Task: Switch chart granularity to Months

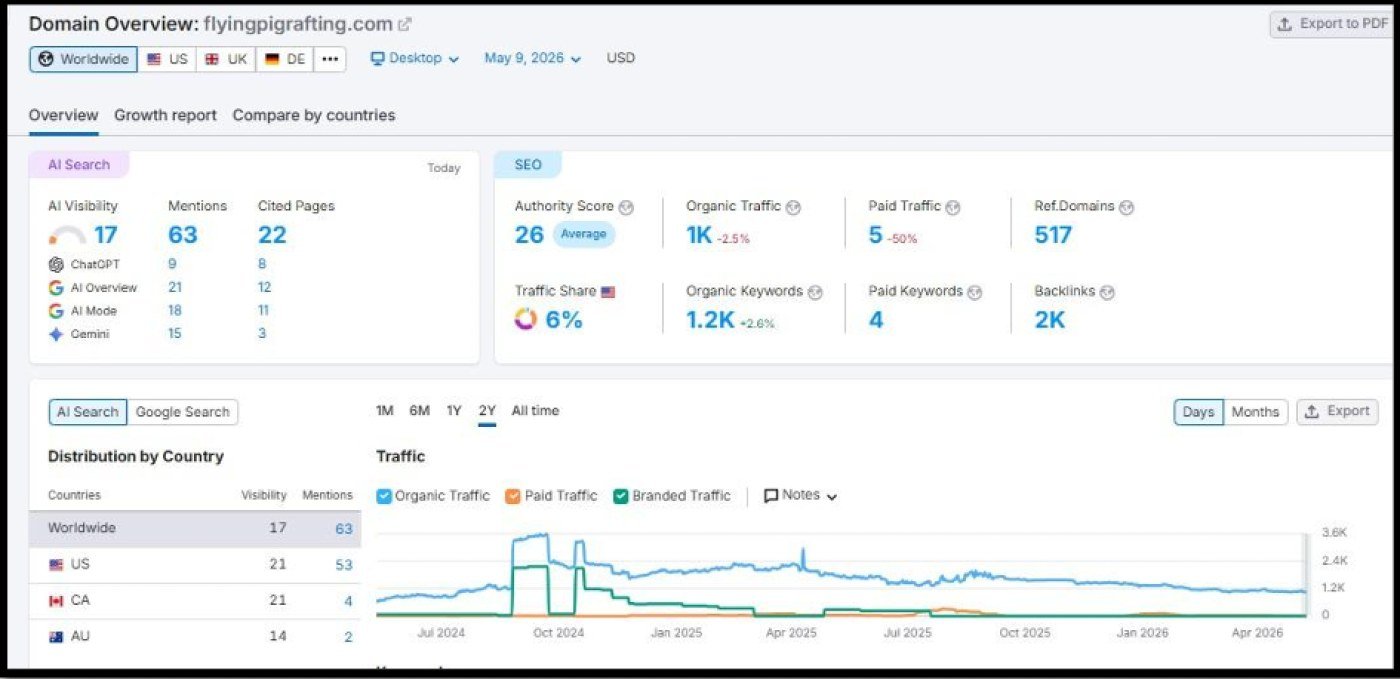Action: click(1255, 412)
